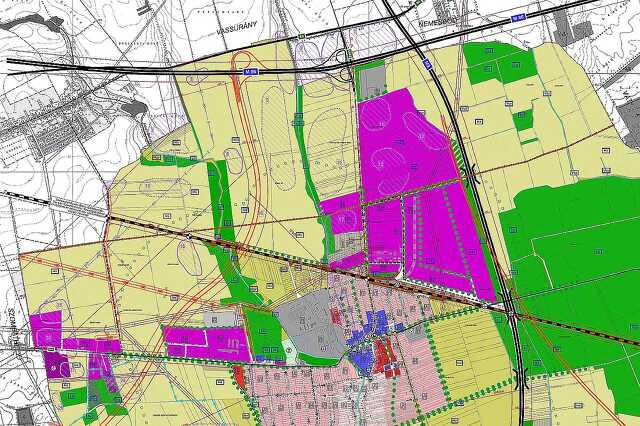640x426 pixels.
Task: Click the bridge symbol where the brown road crosses the expressway
Action: pyautogui.click(x=473, y=171)
